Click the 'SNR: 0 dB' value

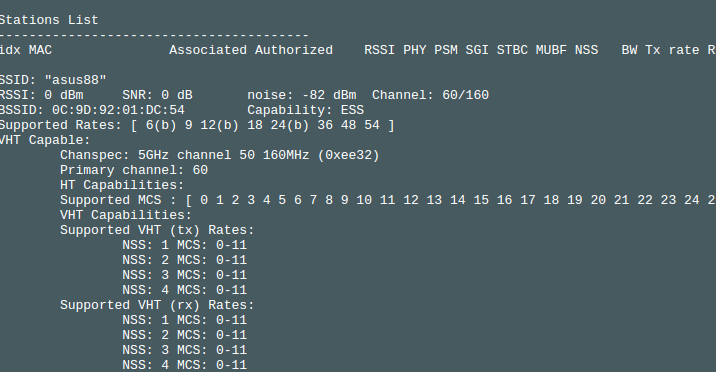point(157,95)
